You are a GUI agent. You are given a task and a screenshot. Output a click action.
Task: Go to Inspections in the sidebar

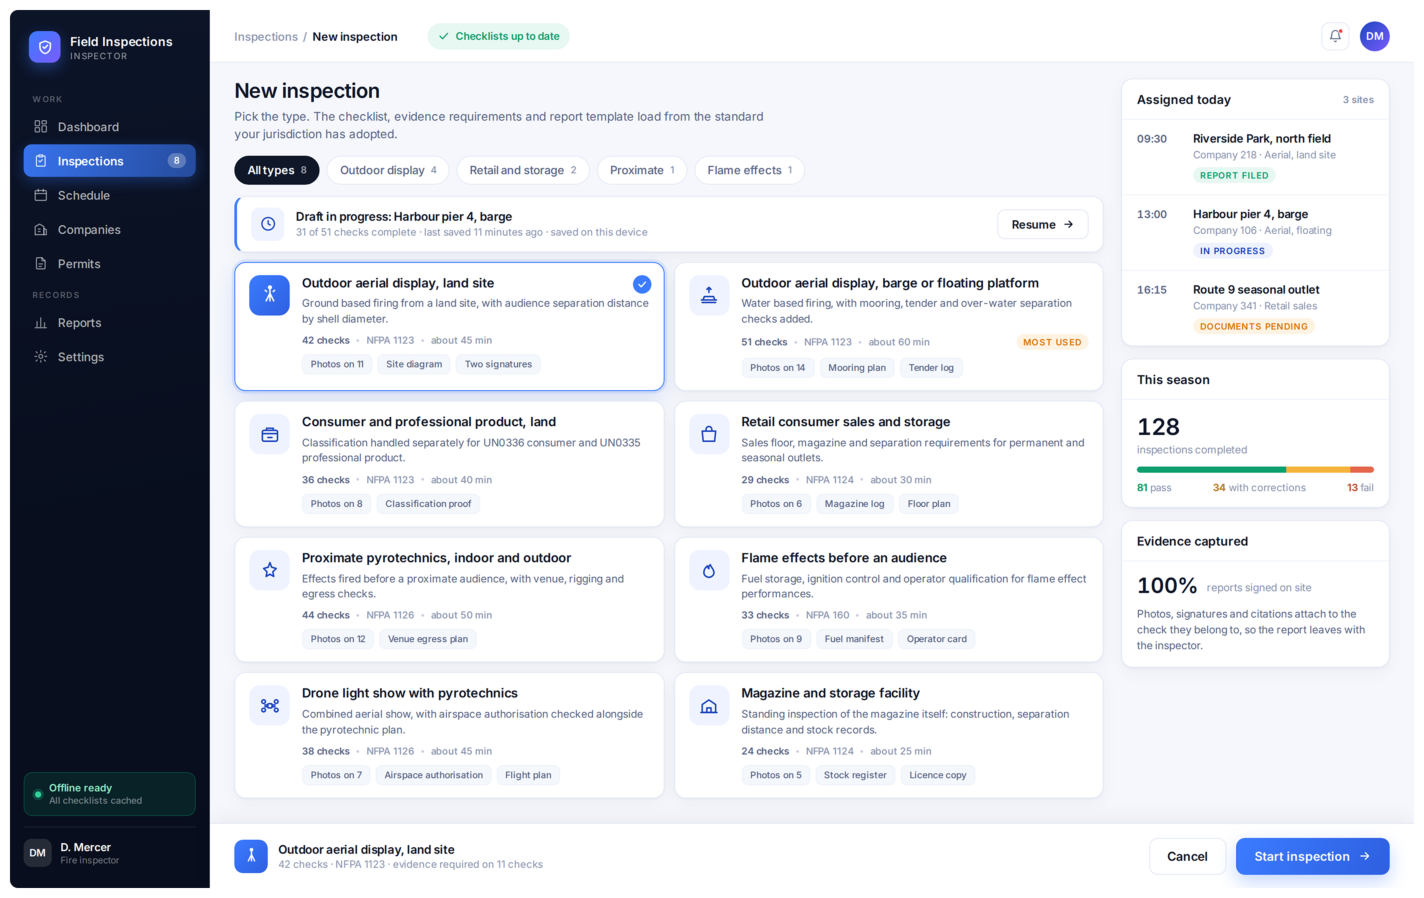click(110, 161)
